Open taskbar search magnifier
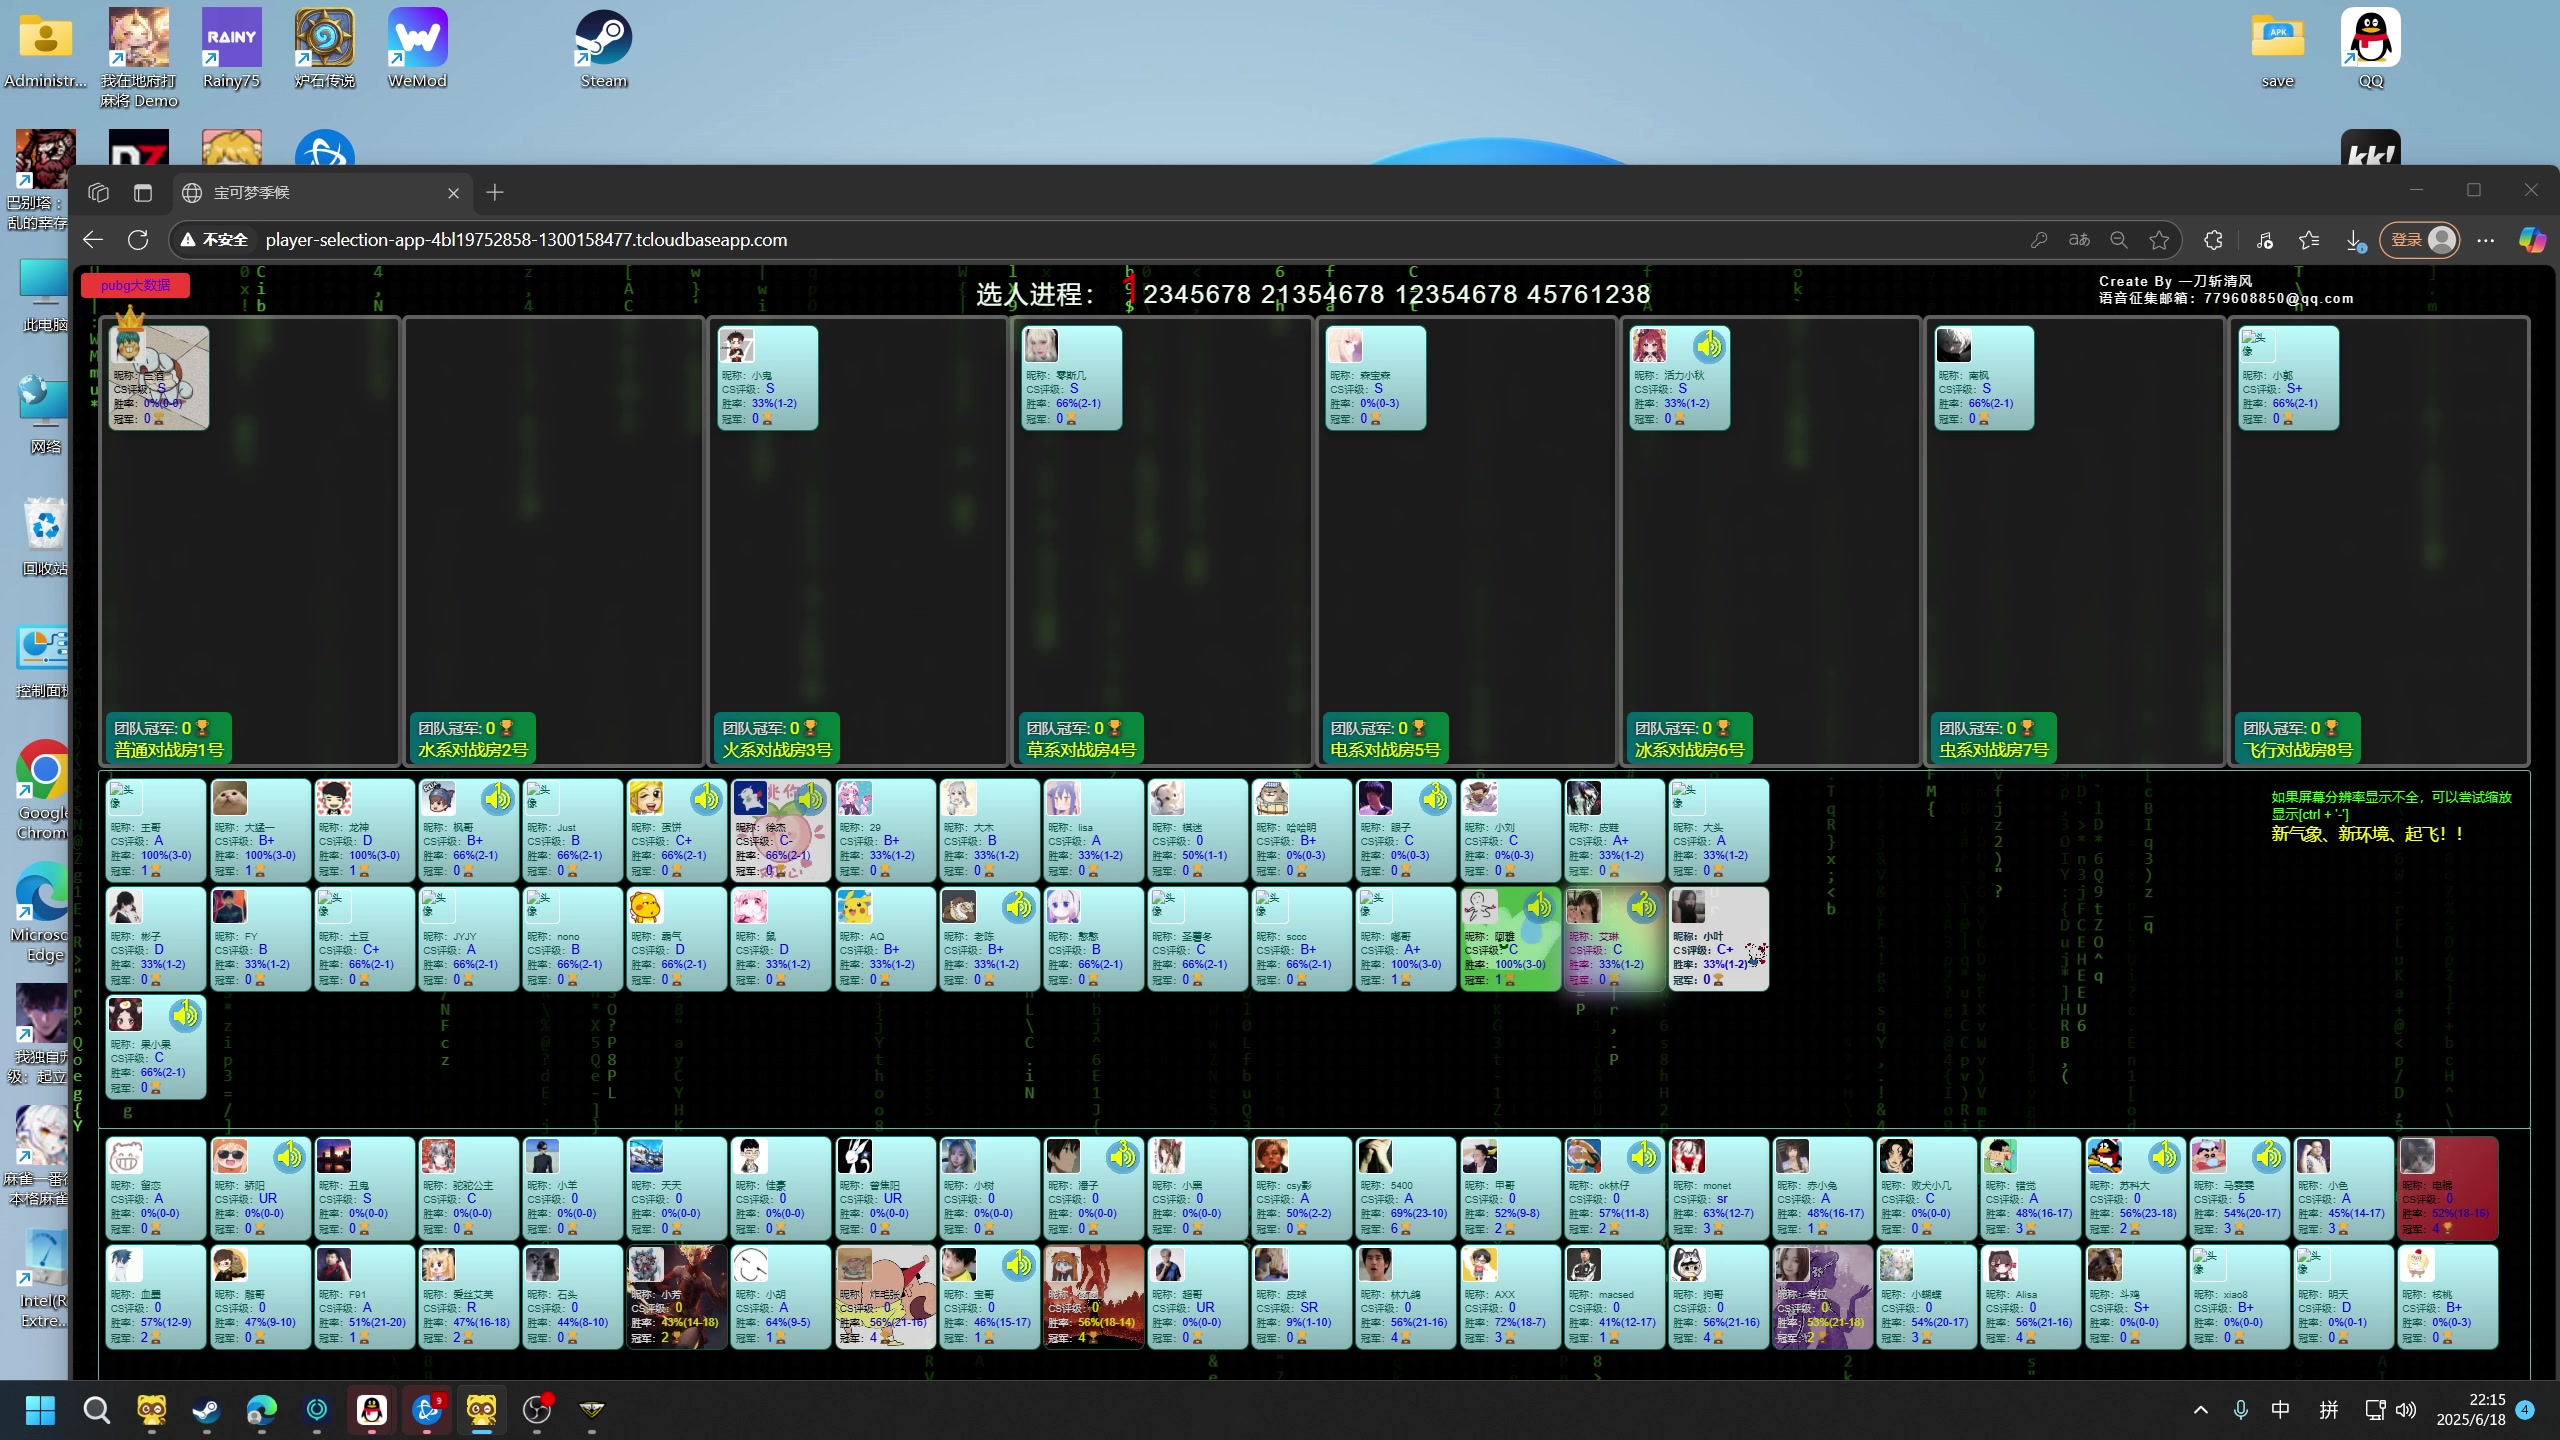 96,1410
